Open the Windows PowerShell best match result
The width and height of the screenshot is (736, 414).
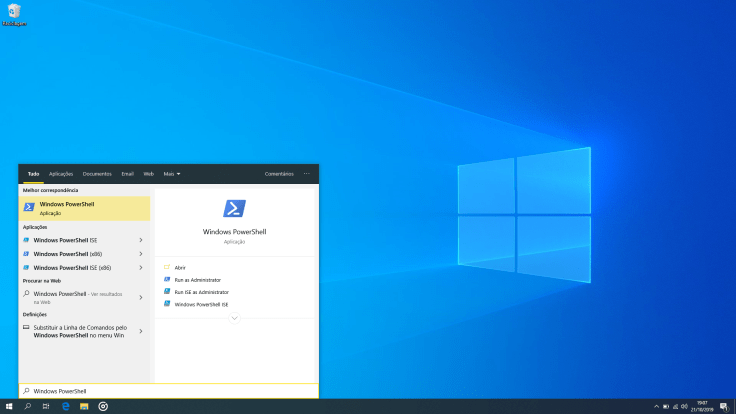click(x=84, y=208)
